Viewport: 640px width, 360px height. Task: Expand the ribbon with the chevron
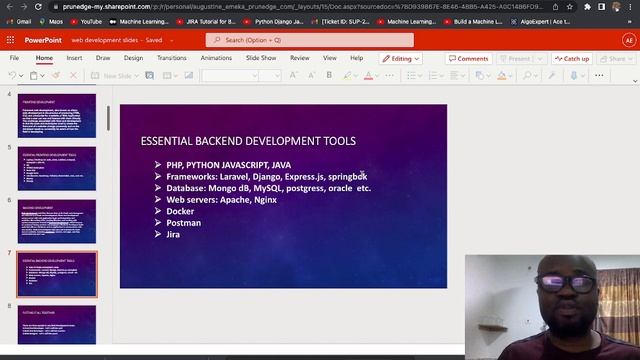tap(635, 81)
